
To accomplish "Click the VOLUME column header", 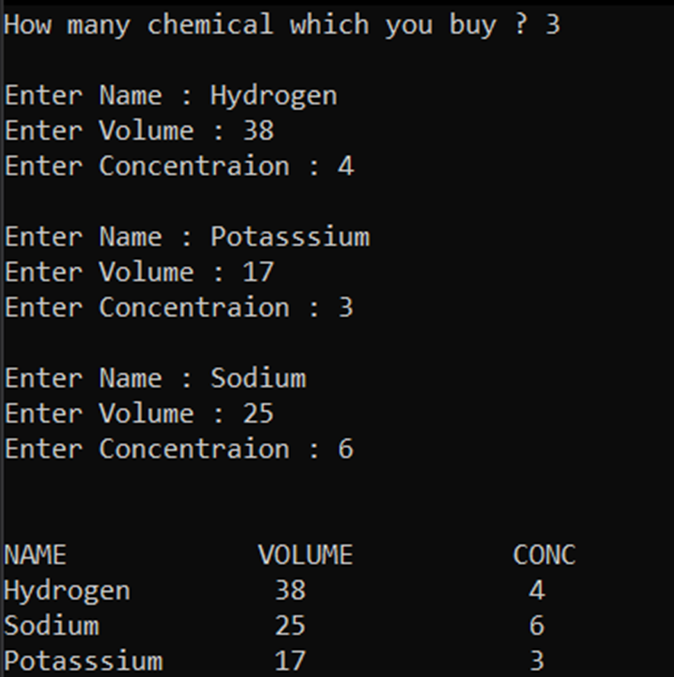I will pyautogui.click(x=306, y=555).
